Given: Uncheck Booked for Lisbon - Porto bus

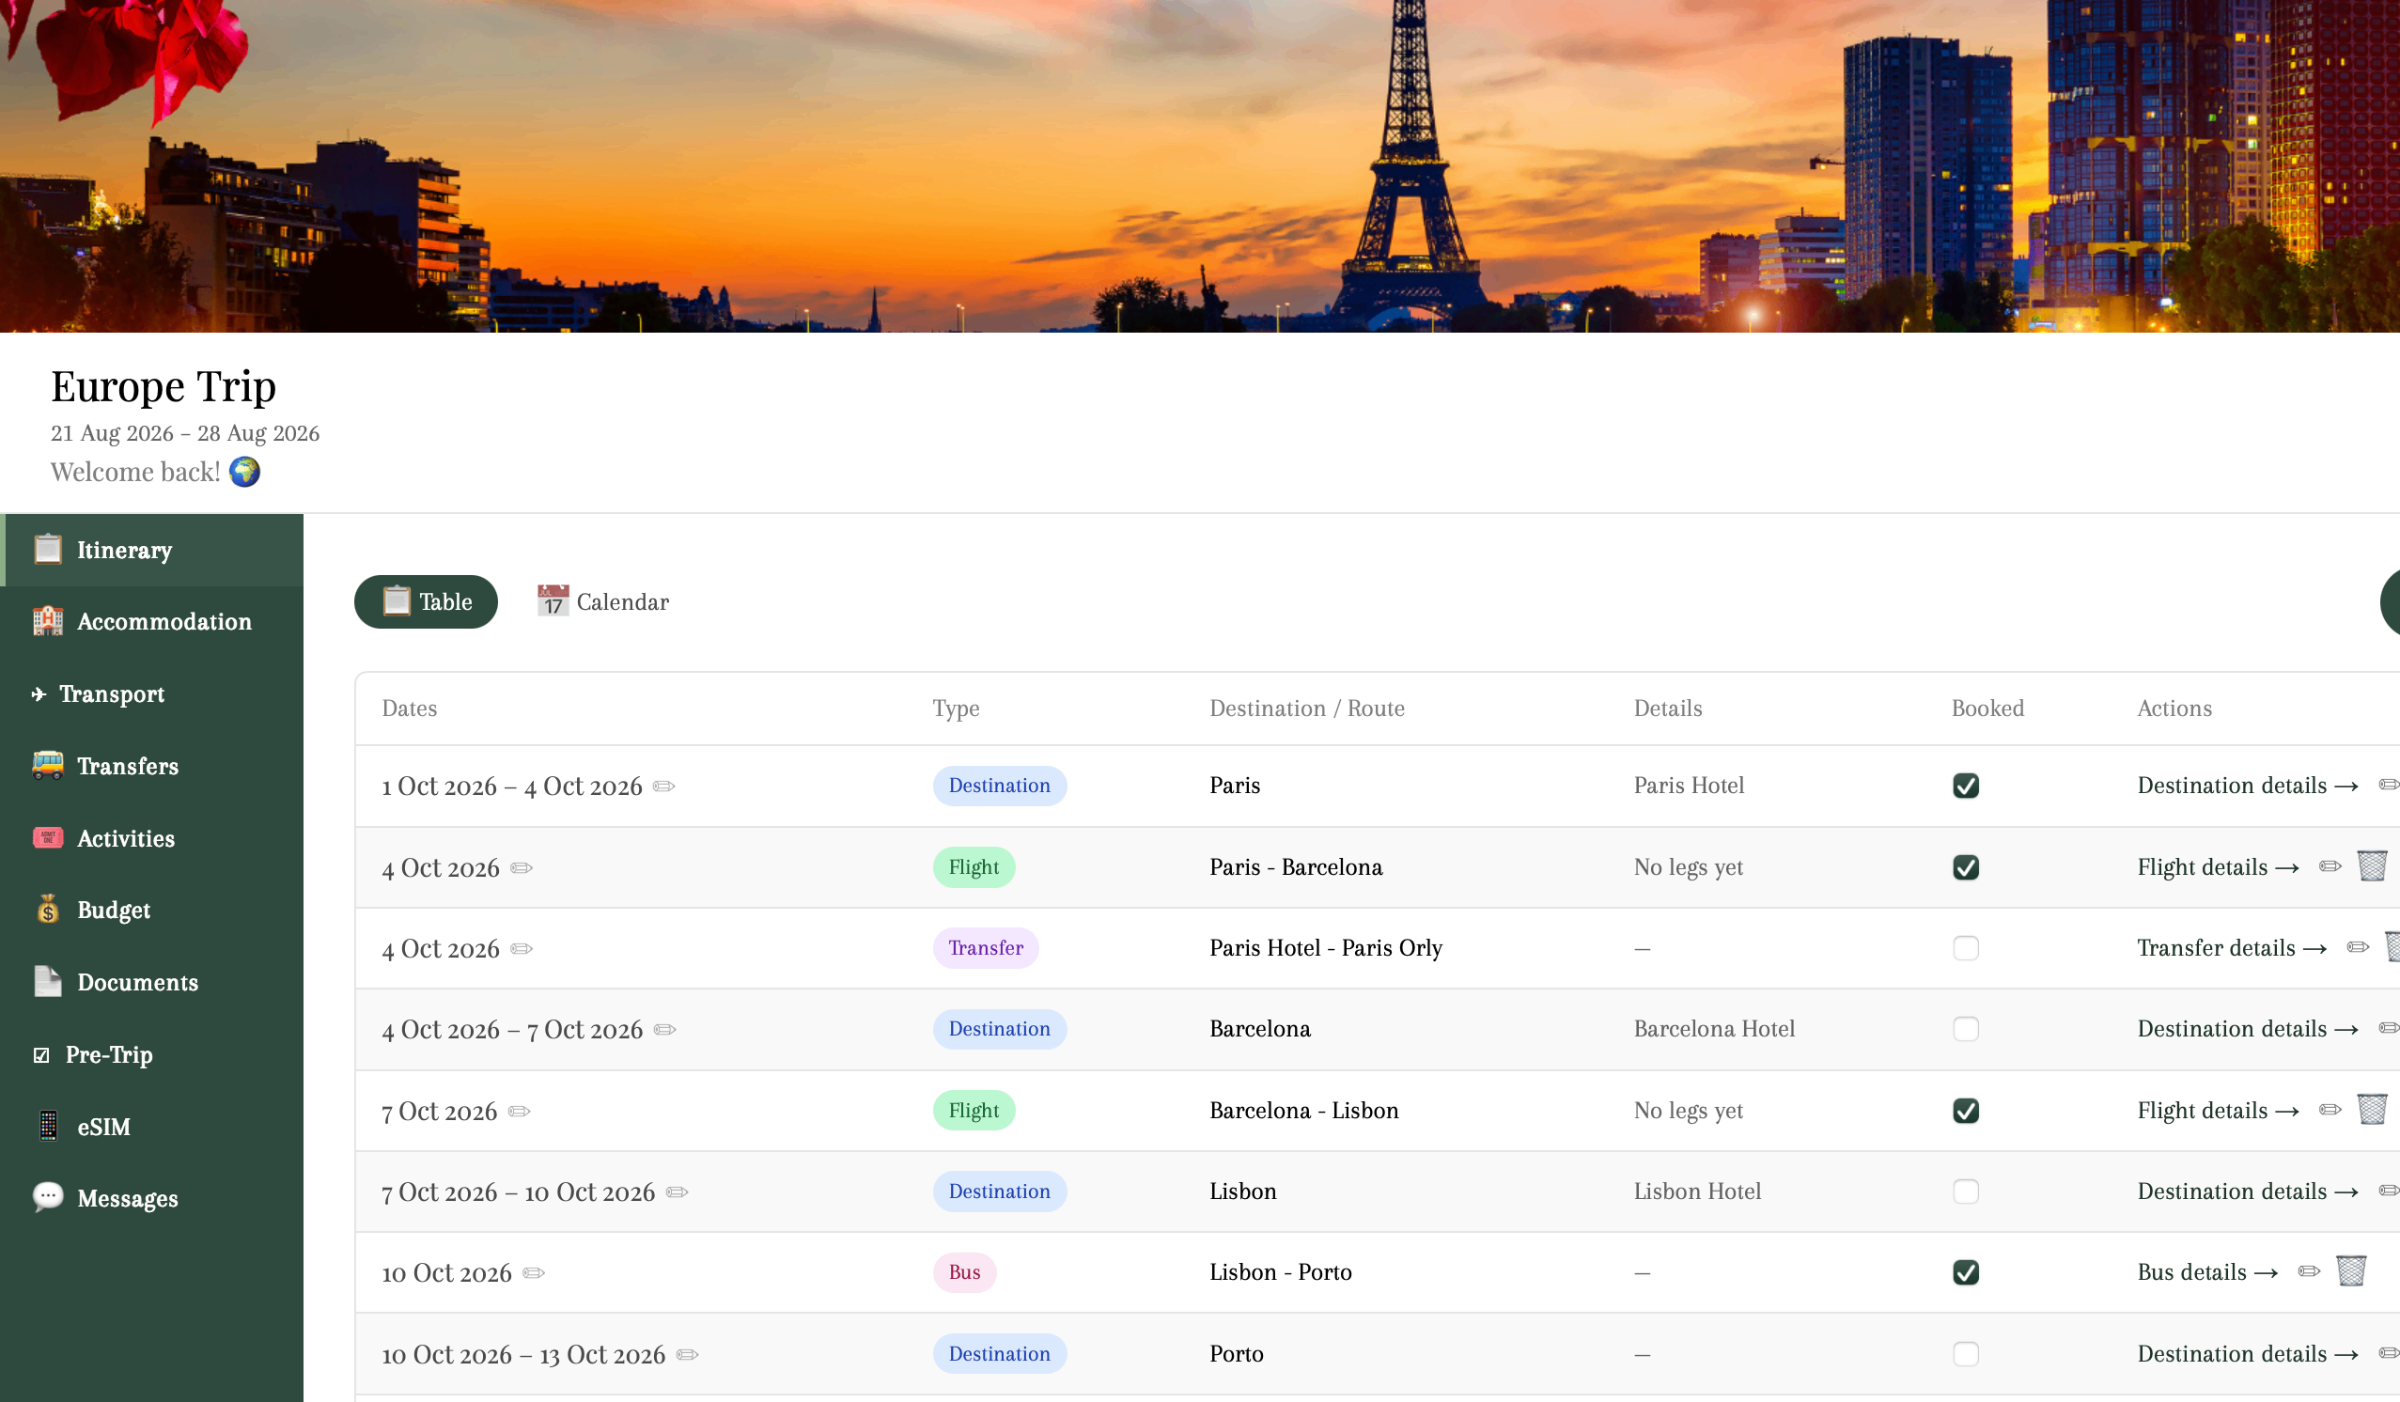Looking at the screenshot, I should (x=1965, y=1272).
